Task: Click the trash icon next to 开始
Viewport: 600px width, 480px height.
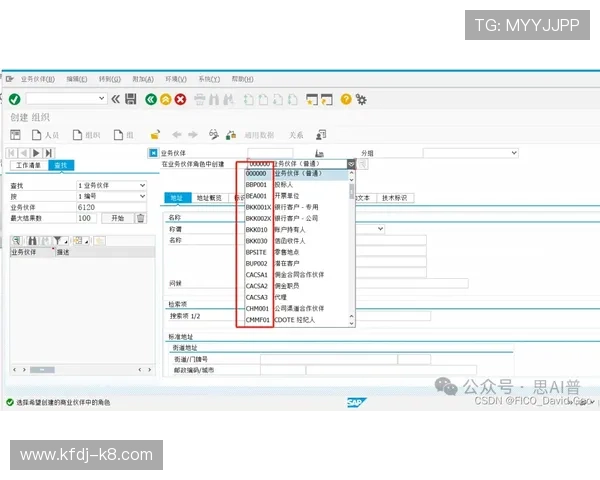Action: [x=141, y=218]
